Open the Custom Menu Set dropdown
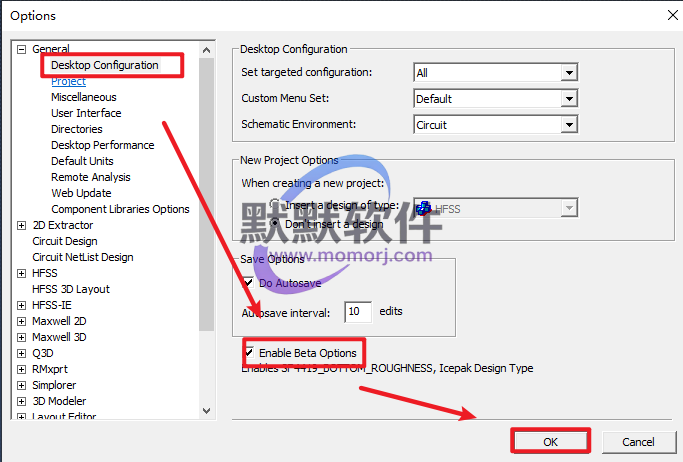The height and width of the screenshot is (462, 683). tap(569, 99)
